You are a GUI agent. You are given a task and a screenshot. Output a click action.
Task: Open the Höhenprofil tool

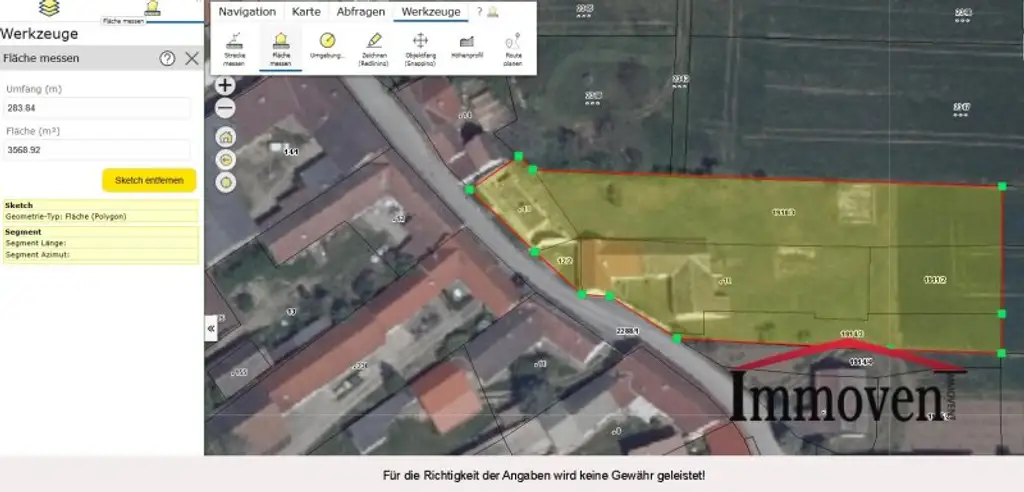[x=466, y=47]
